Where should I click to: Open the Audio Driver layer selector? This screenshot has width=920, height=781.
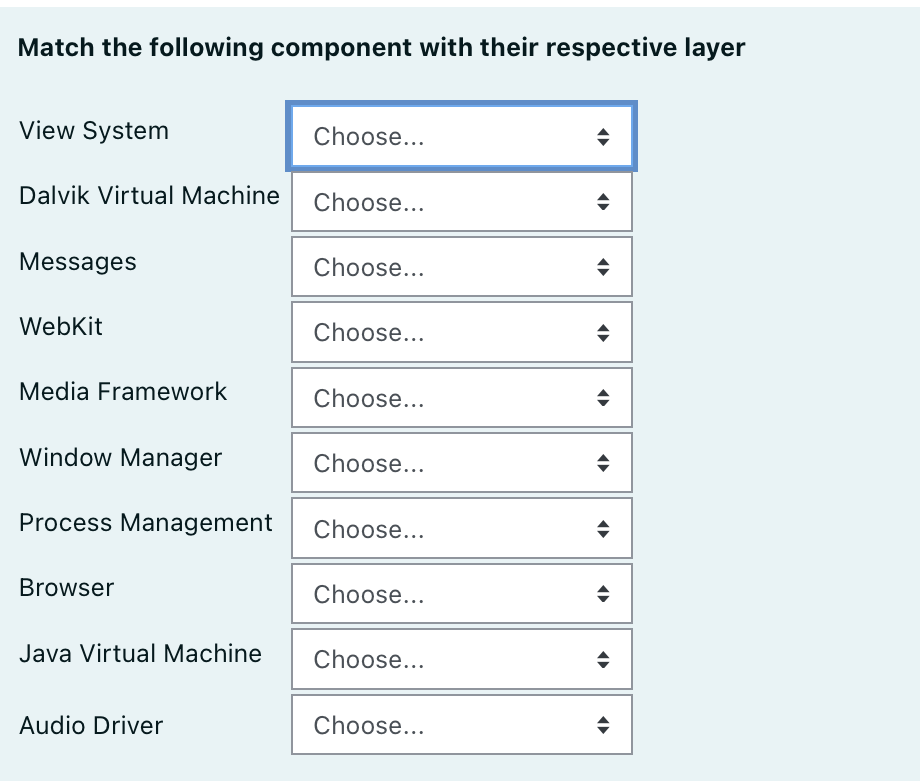460,724
